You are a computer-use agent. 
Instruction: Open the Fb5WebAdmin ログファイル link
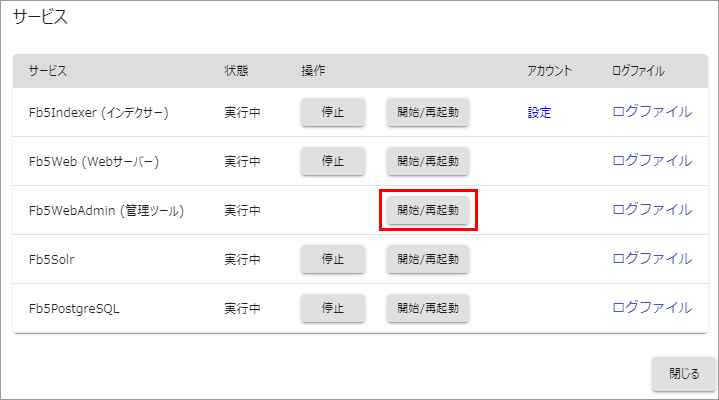[651, 210]
